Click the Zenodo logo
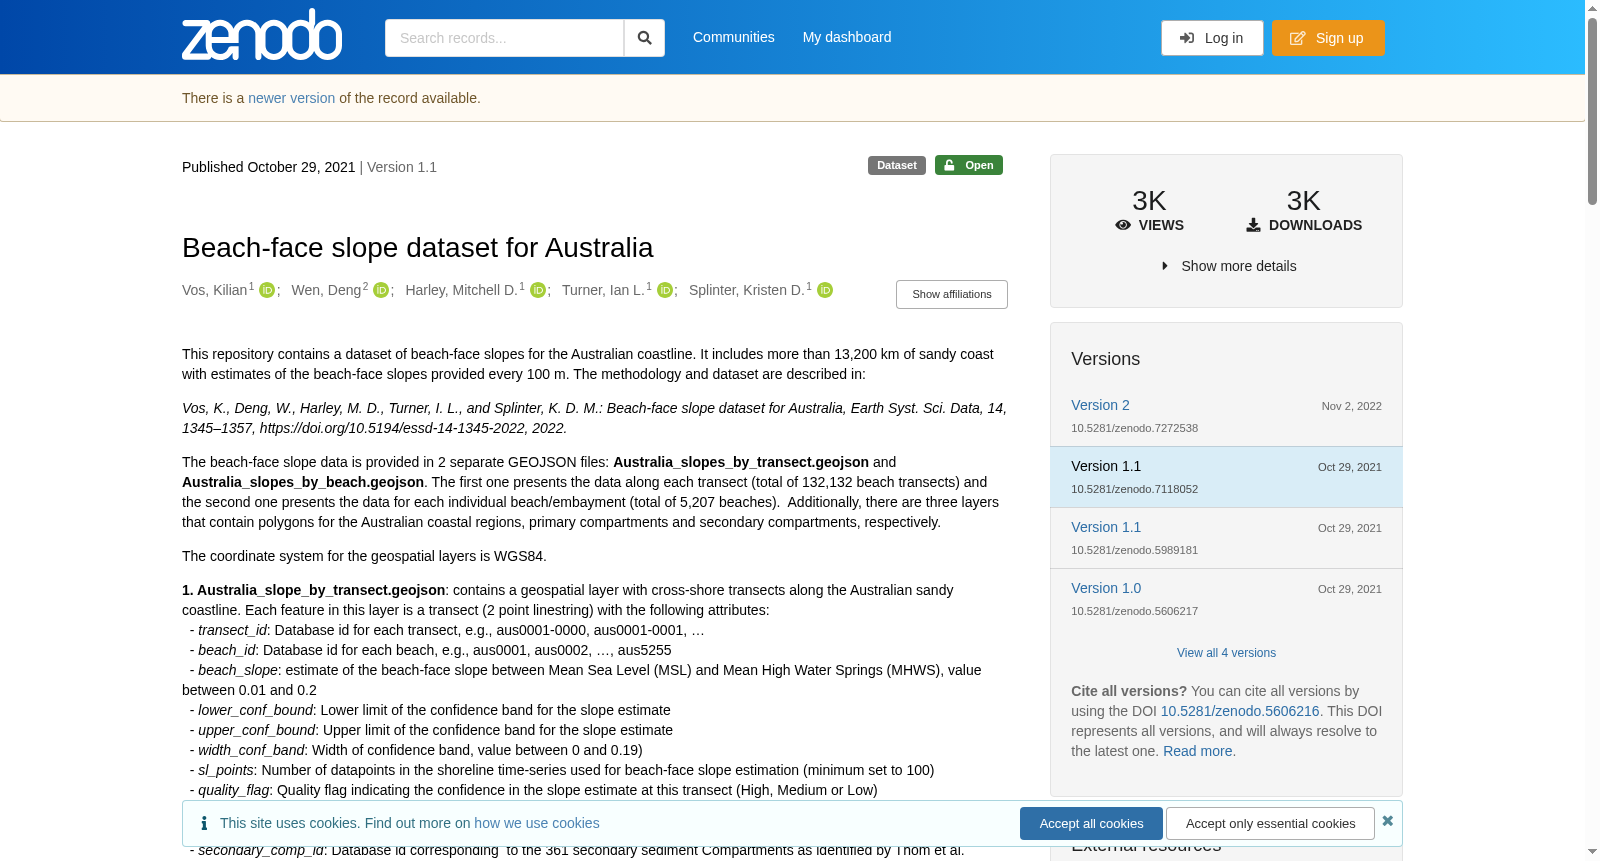Viewport: 1600px width, 861px height. tap(262, 35)
